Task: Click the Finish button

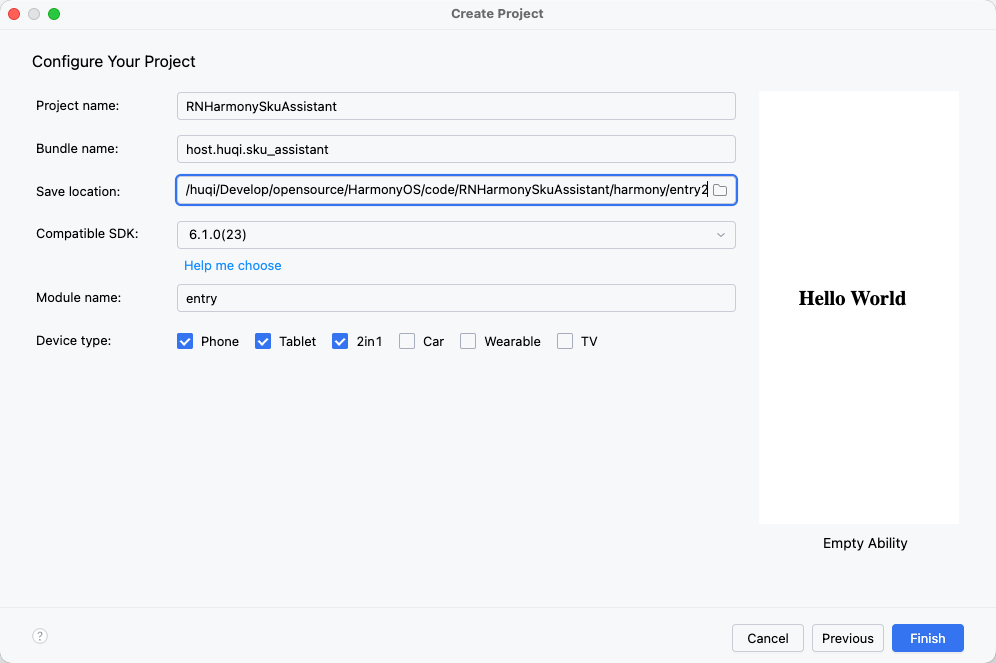Action: tap(927, 638)
